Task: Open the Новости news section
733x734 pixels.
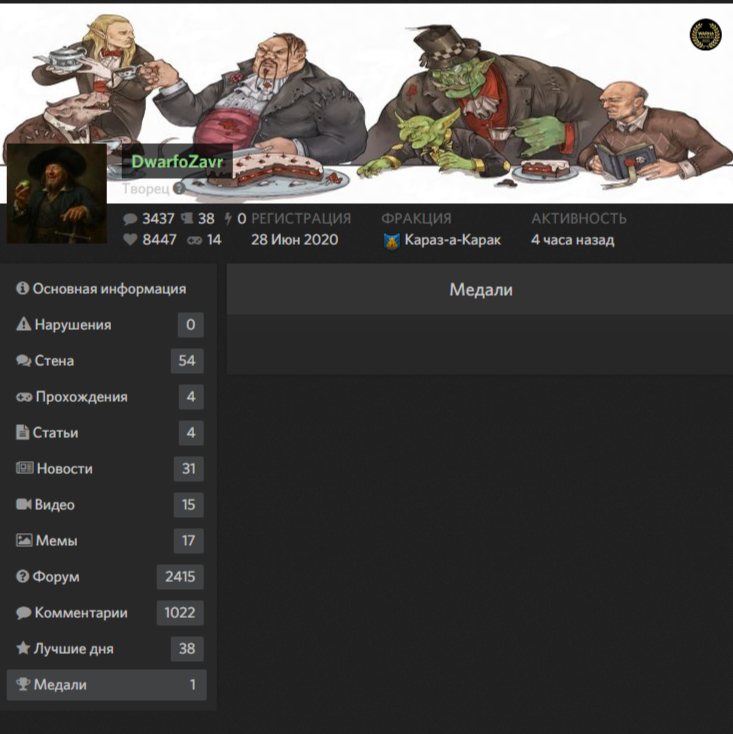Action: click(x=107, y=469)
